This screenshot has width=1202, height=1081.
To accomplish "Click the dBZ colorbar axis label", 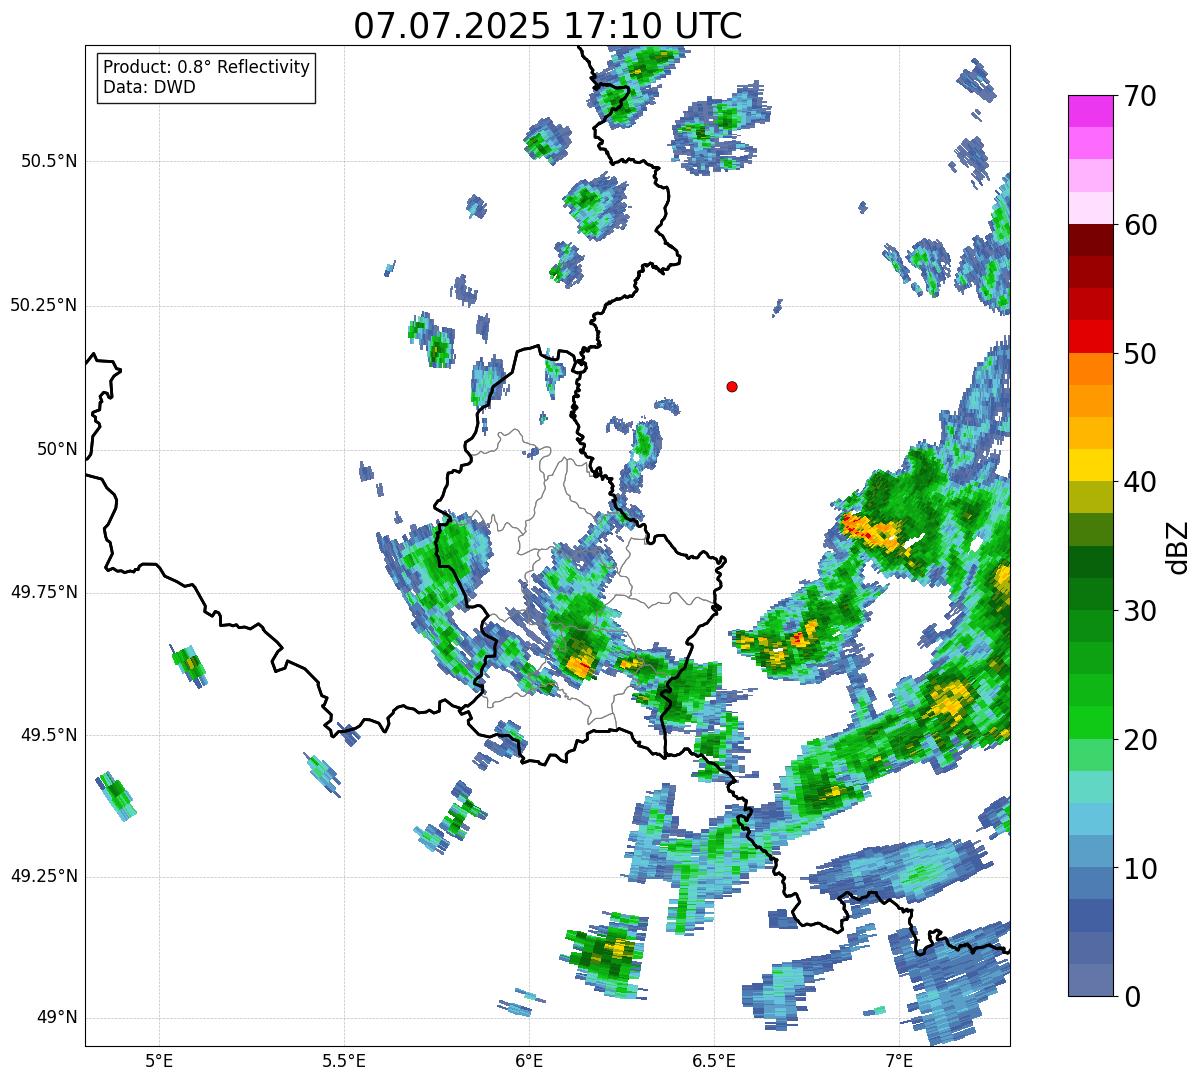I will pyautogui.click(x=1178, y=546).
